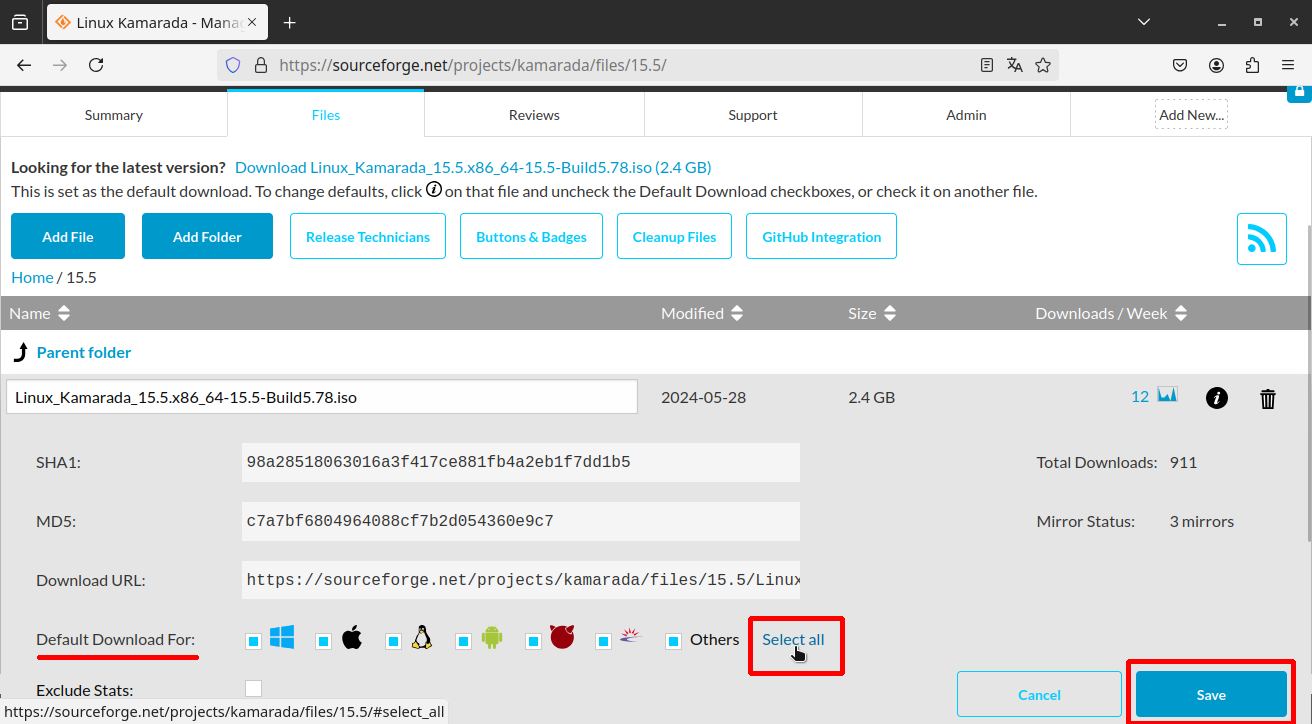Uncheck the checkbox beside the Apple logo
Viewport: 1312px width, 724px height.
(323, 641)
